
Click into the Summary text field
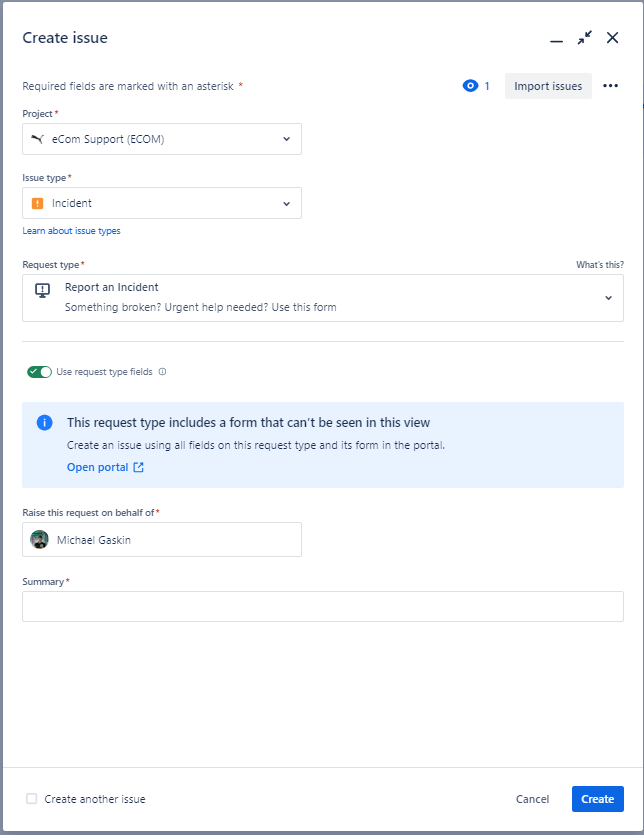pyautogui.click(x=323, y=606)
